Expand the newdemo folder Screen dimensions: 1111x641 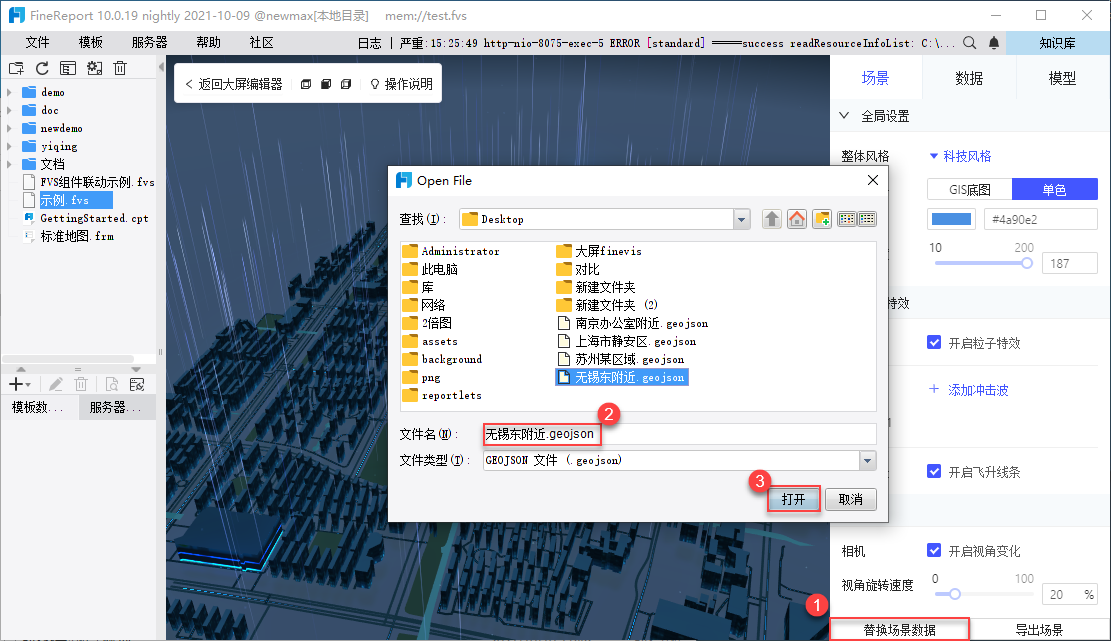[x=9, y=128]
